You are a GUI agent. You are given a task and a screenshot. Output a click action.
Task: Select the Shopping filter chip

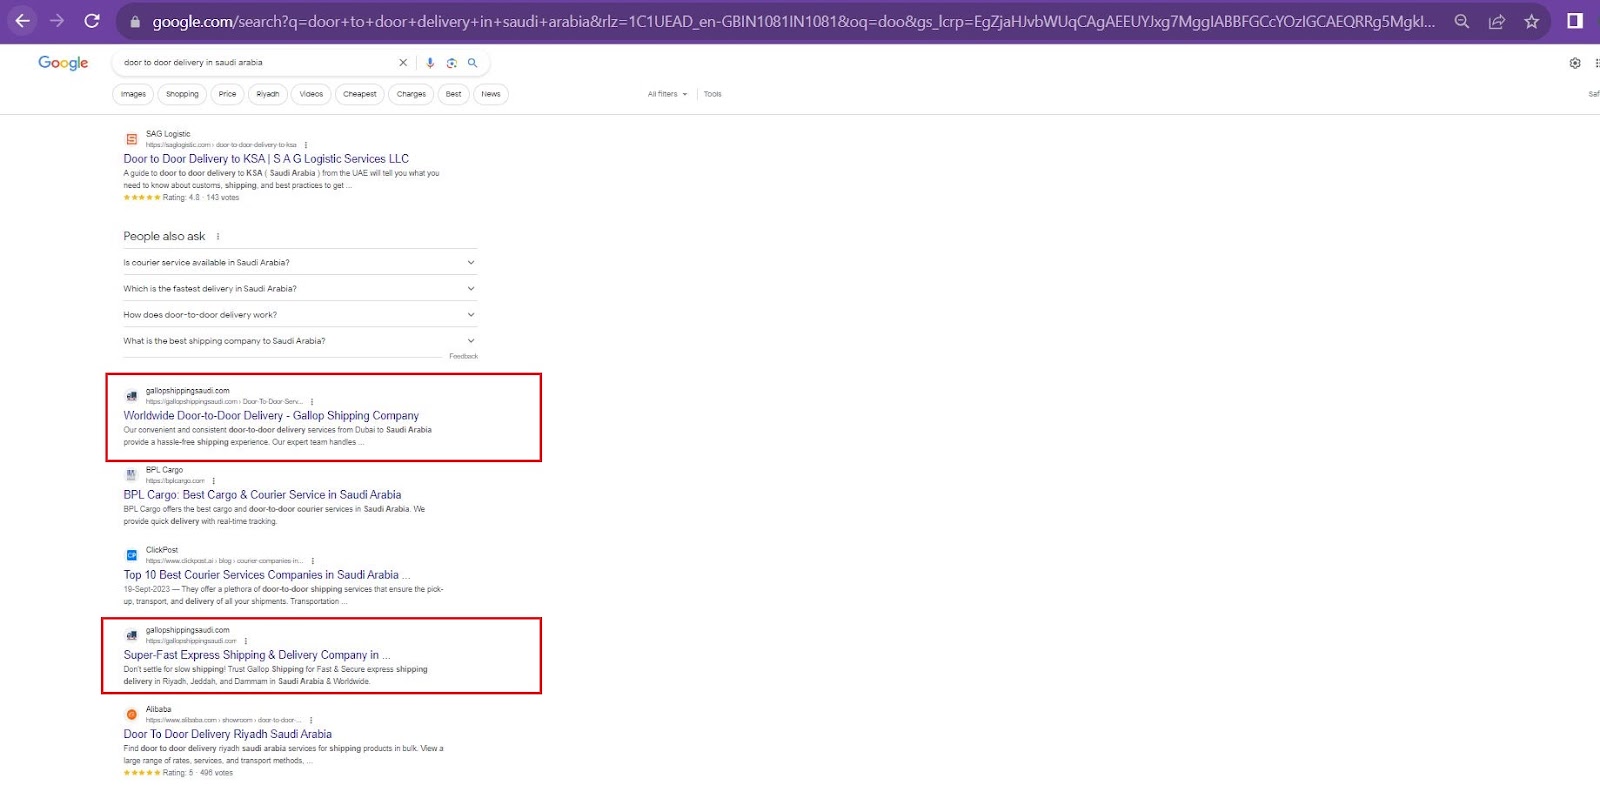tap(182, 94)
